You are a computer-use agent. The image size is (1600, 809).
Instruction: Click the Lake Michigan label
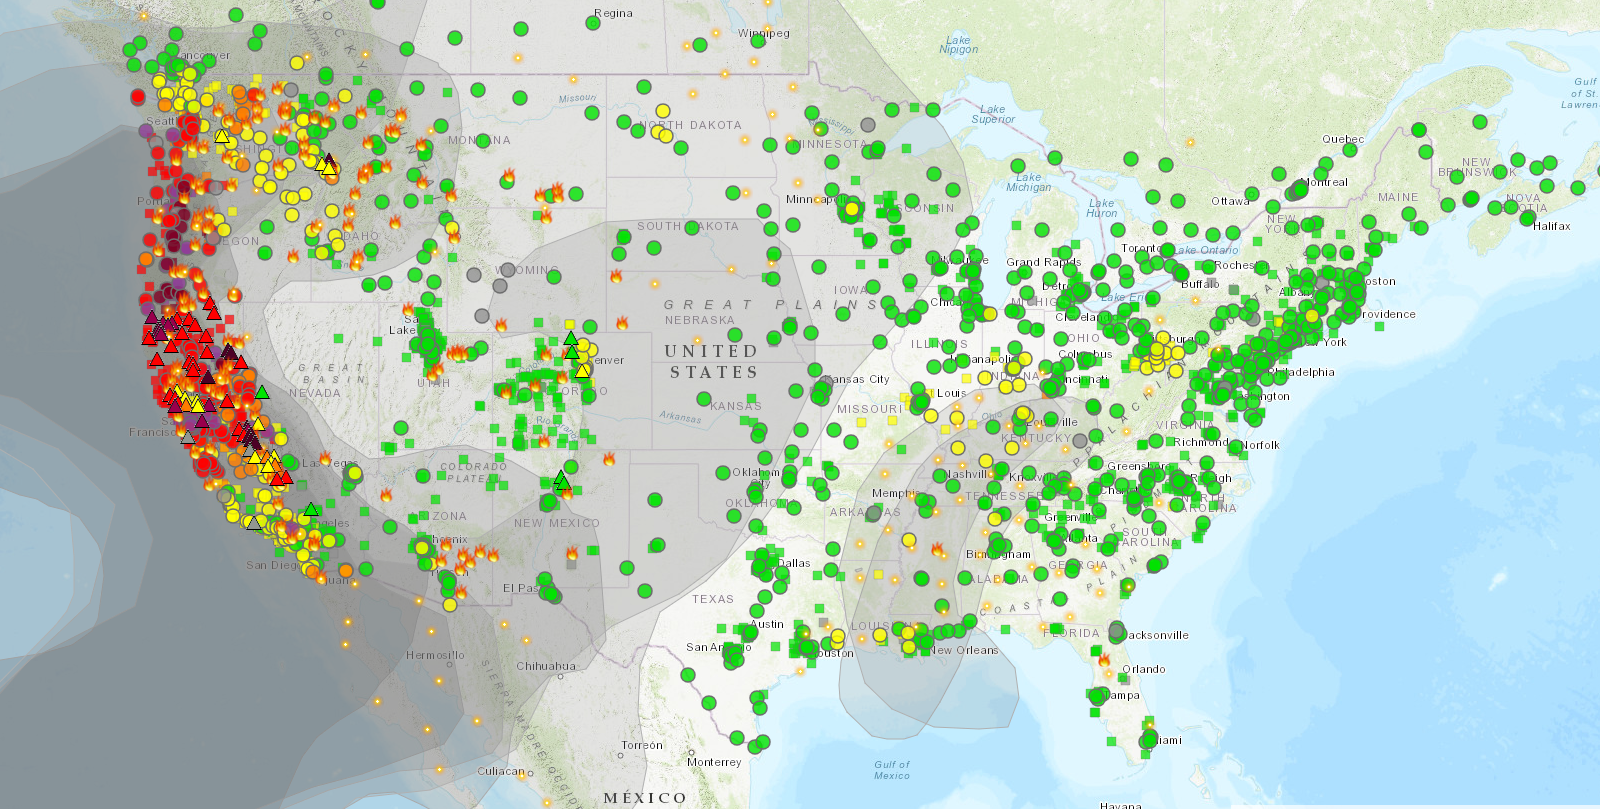(x=1028, y=182)
